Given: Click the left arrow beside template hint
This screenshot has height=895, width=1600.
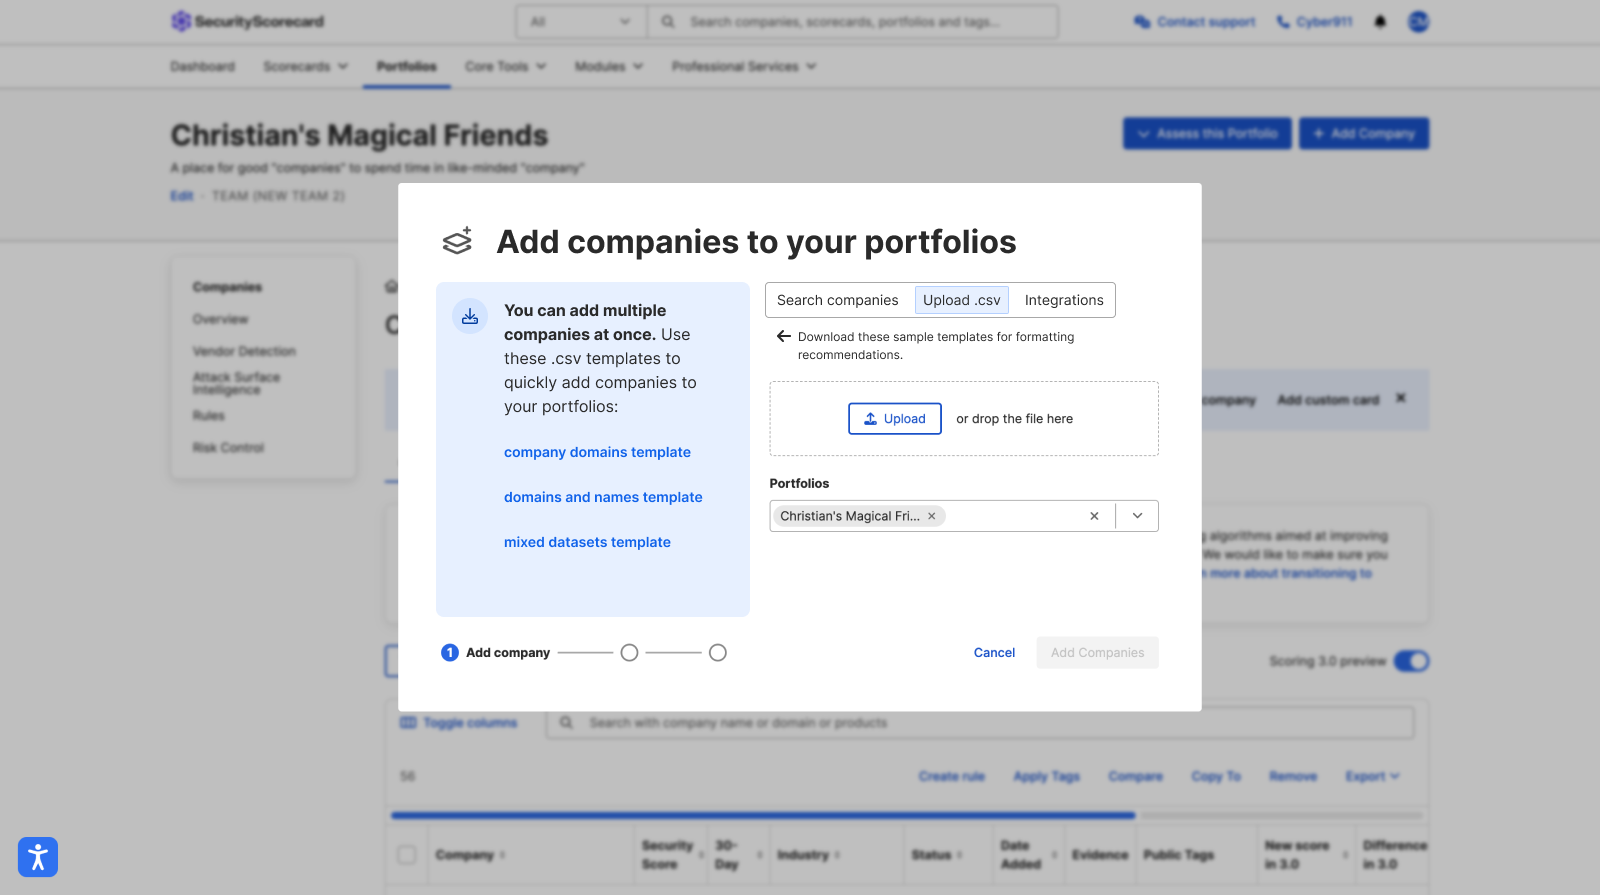Looking at the screenshot, I should point(784,337).
